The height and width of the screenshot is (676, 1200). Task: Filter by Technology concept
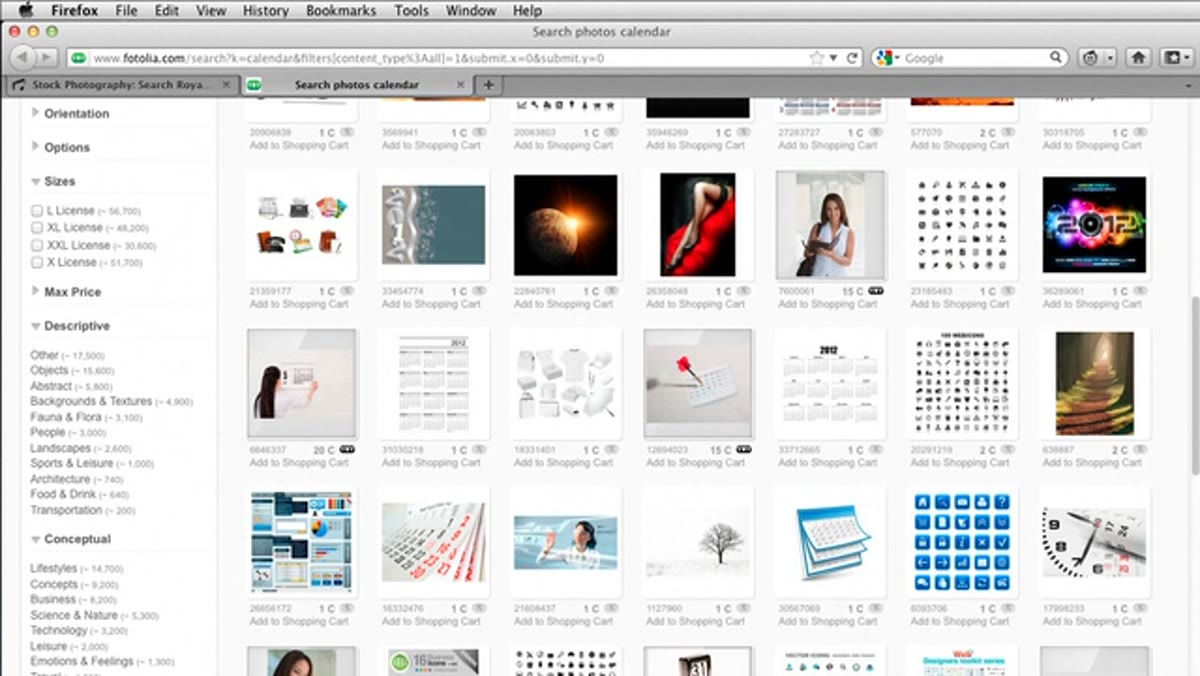tap(59, 630)
